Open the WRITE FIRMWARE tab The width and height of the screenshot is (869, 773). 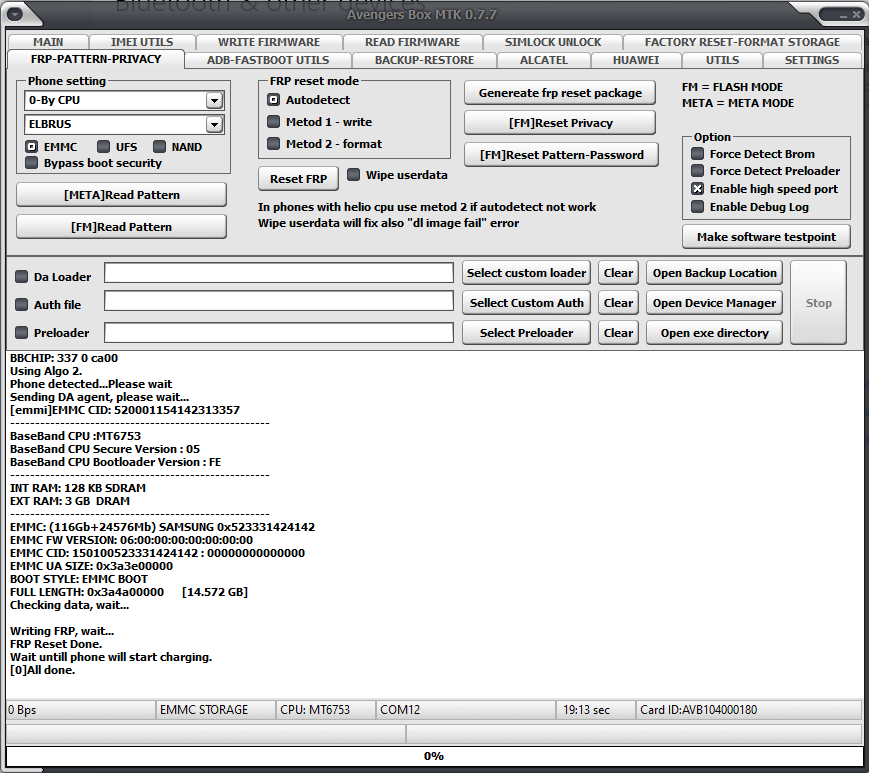(x=269, y=42)
